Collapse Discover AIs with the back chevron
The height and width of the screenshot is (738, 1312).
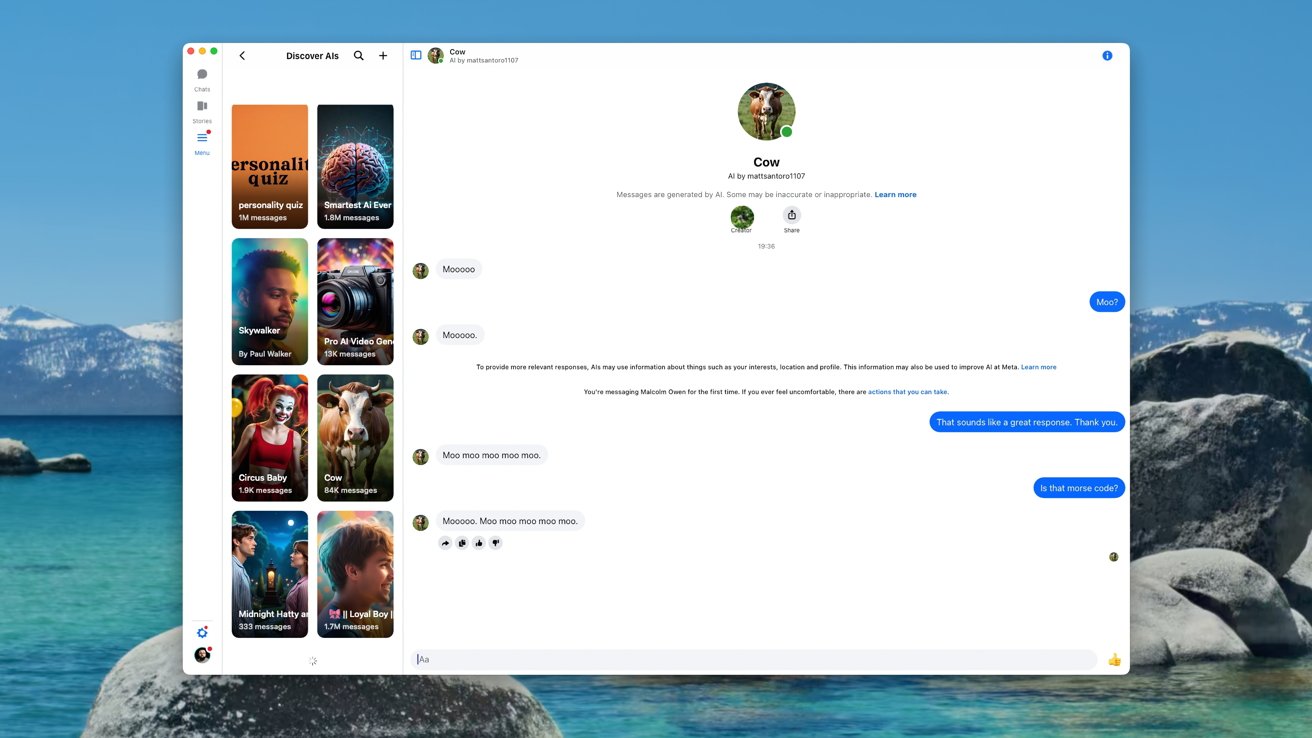click(241, 55)
